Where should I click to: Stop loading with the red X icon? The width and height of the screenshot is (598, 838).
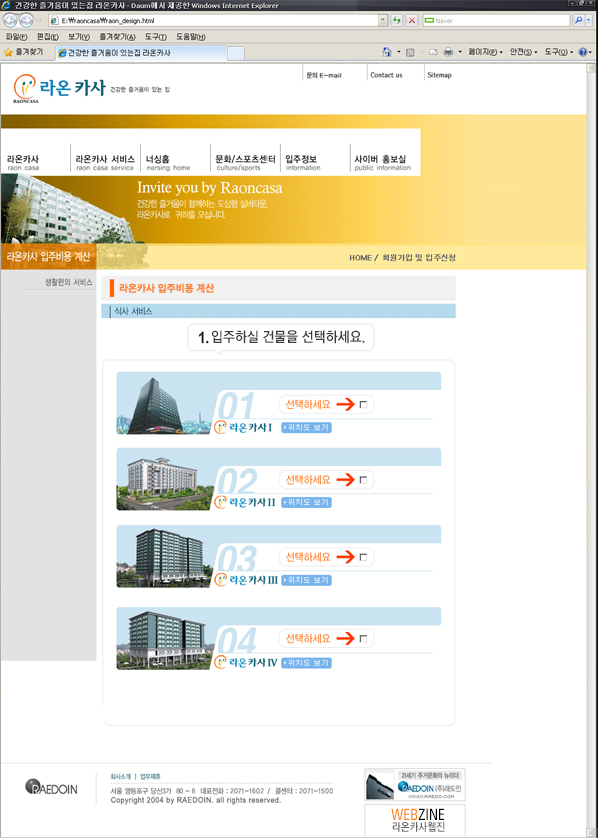(x=411, y=20)
